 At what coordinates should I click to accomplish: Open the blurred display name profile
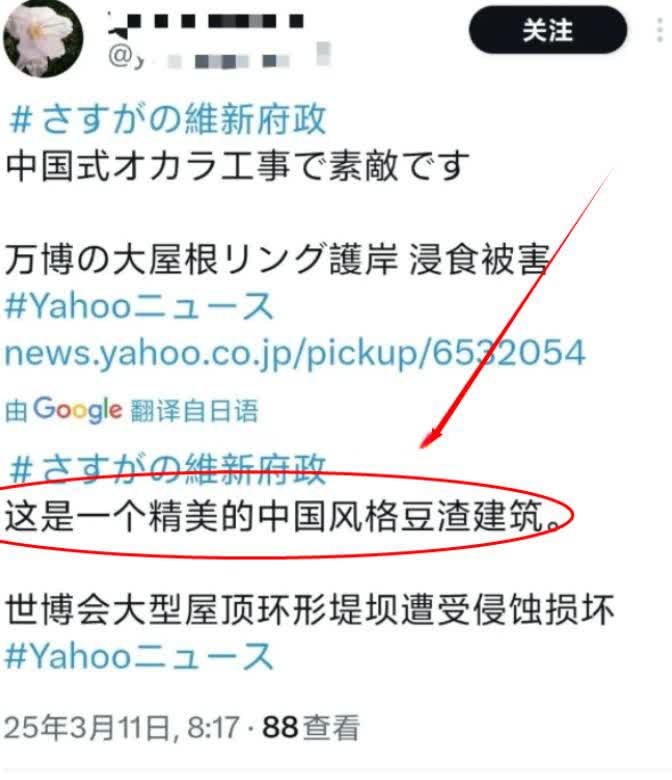206,22
